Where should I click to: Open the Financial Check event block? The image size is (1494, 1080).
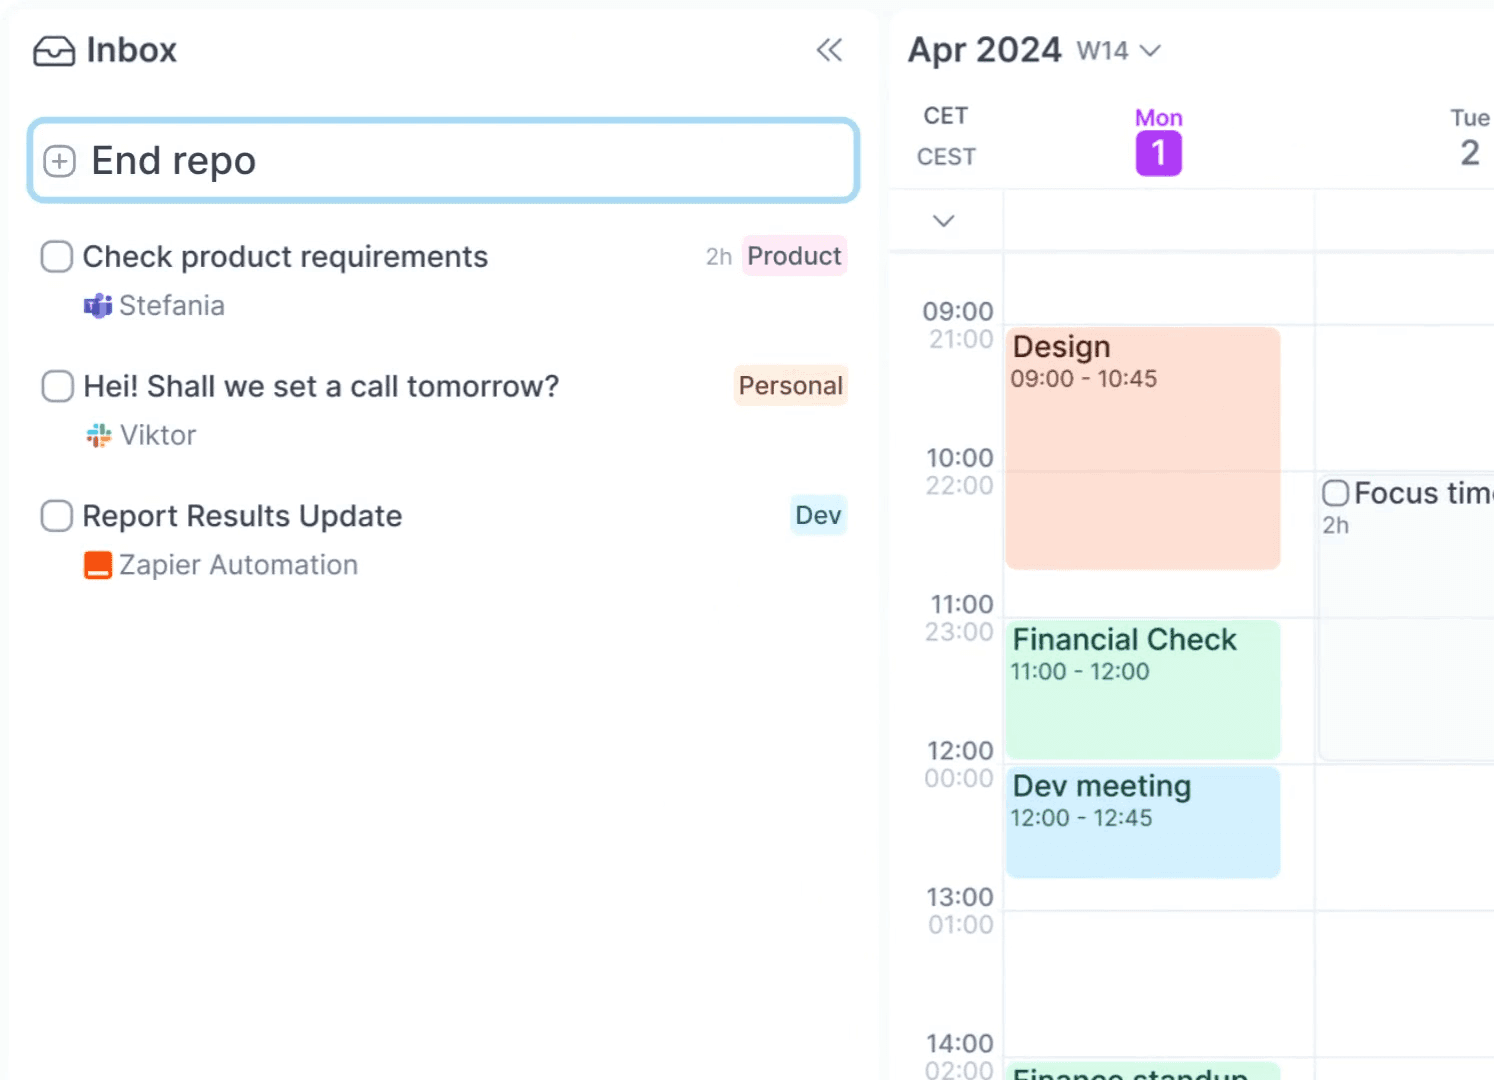[1143, 690]
